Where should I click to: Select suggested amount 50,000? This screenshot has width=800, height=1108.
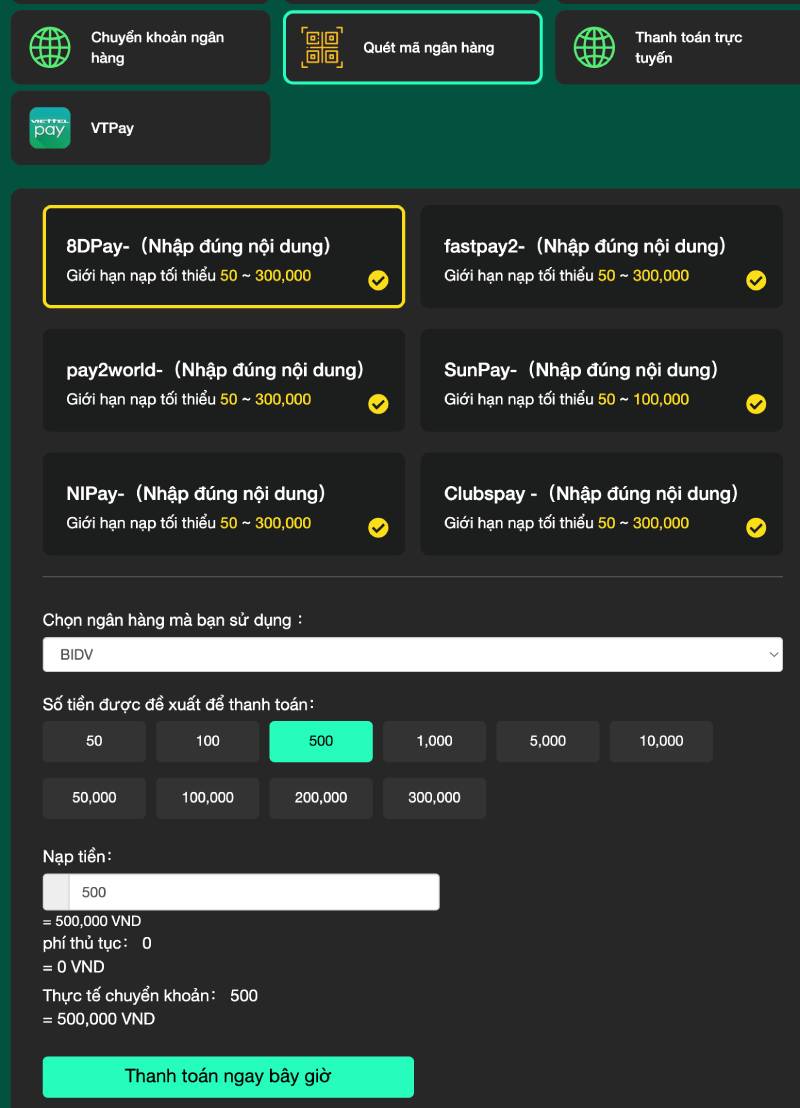[94, 798]
